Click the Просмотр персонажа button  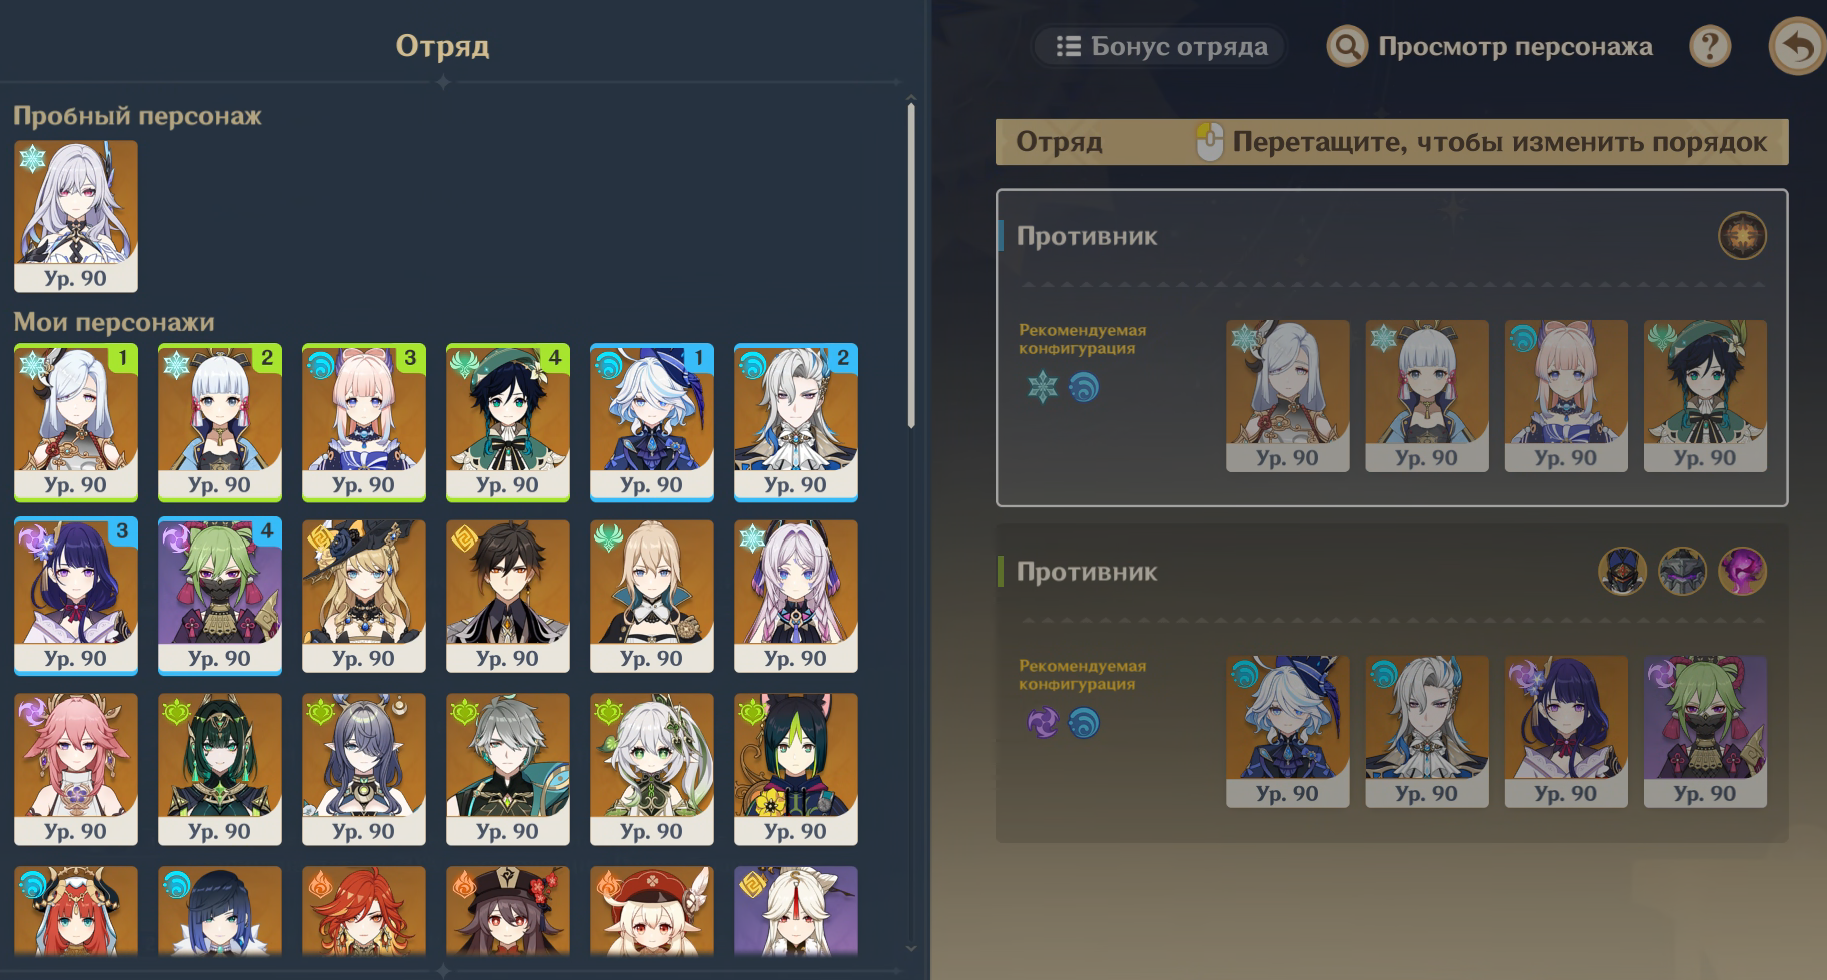tap(1490, 46)
